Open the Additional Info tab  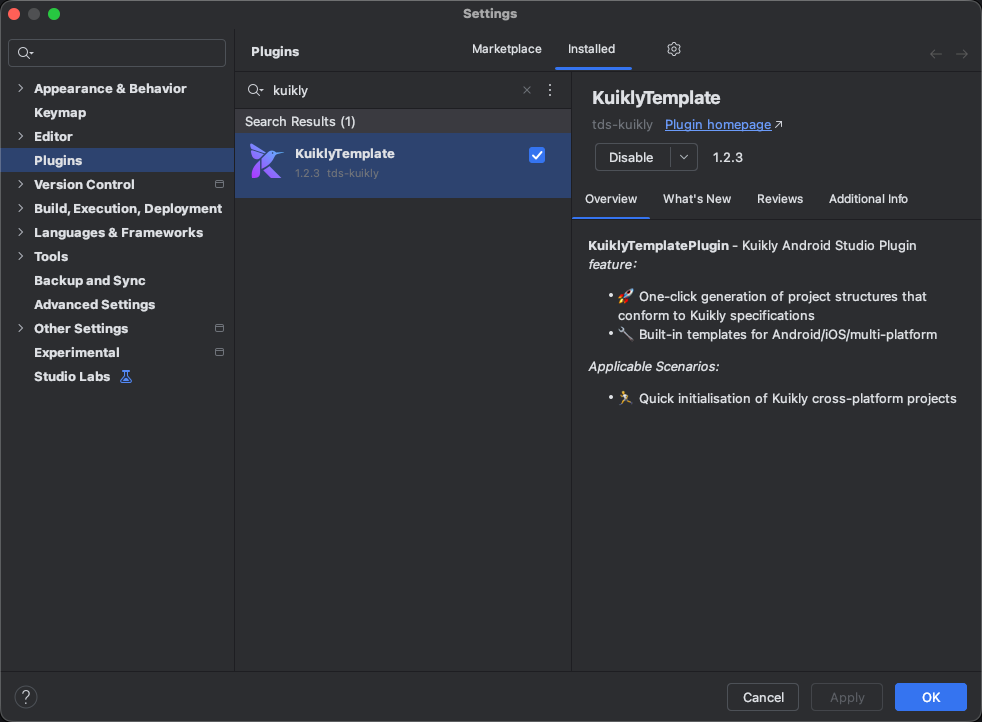tap(868, 199)
